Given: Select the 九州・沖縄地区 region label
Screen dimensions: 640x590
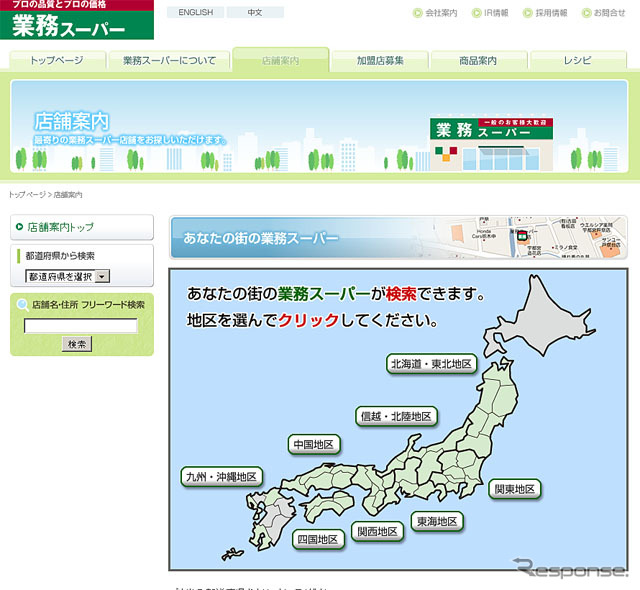Looking at the screenshot, I should (x=221, y=477).
